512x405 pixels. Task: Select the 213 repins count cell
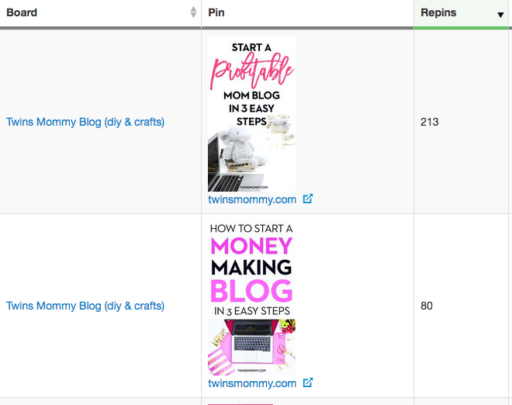429,122
